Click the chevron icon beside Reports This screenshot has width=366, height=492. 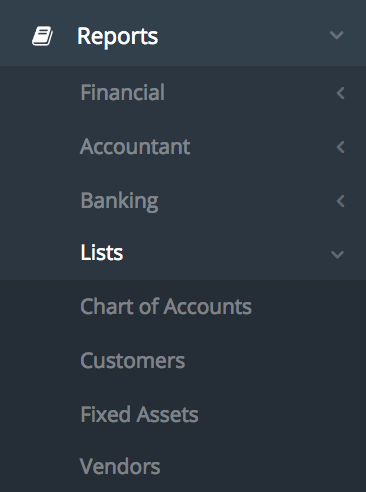pyautogui.click(x=337, y=35)
